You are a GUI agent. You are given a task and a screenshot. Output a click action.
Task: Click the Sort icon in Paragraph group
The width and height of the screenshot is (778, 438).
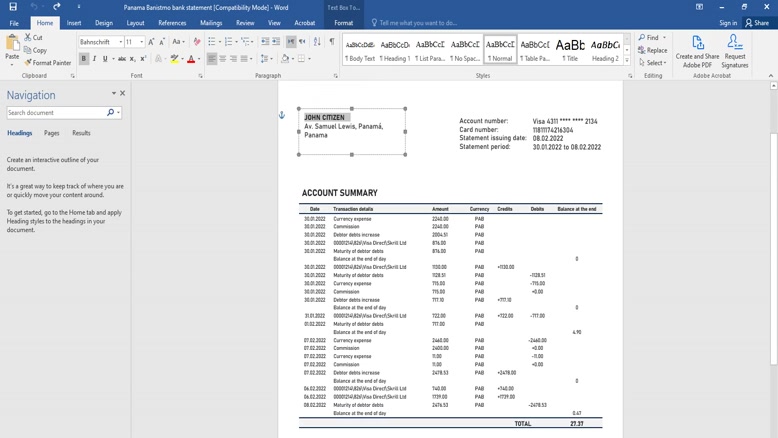coord(317,42)
